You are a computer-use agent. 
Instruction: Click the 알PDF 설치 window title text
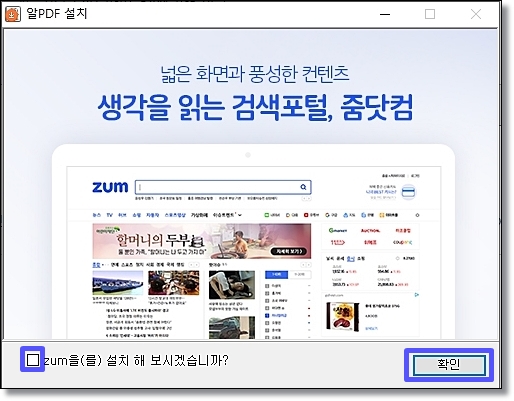57,14
